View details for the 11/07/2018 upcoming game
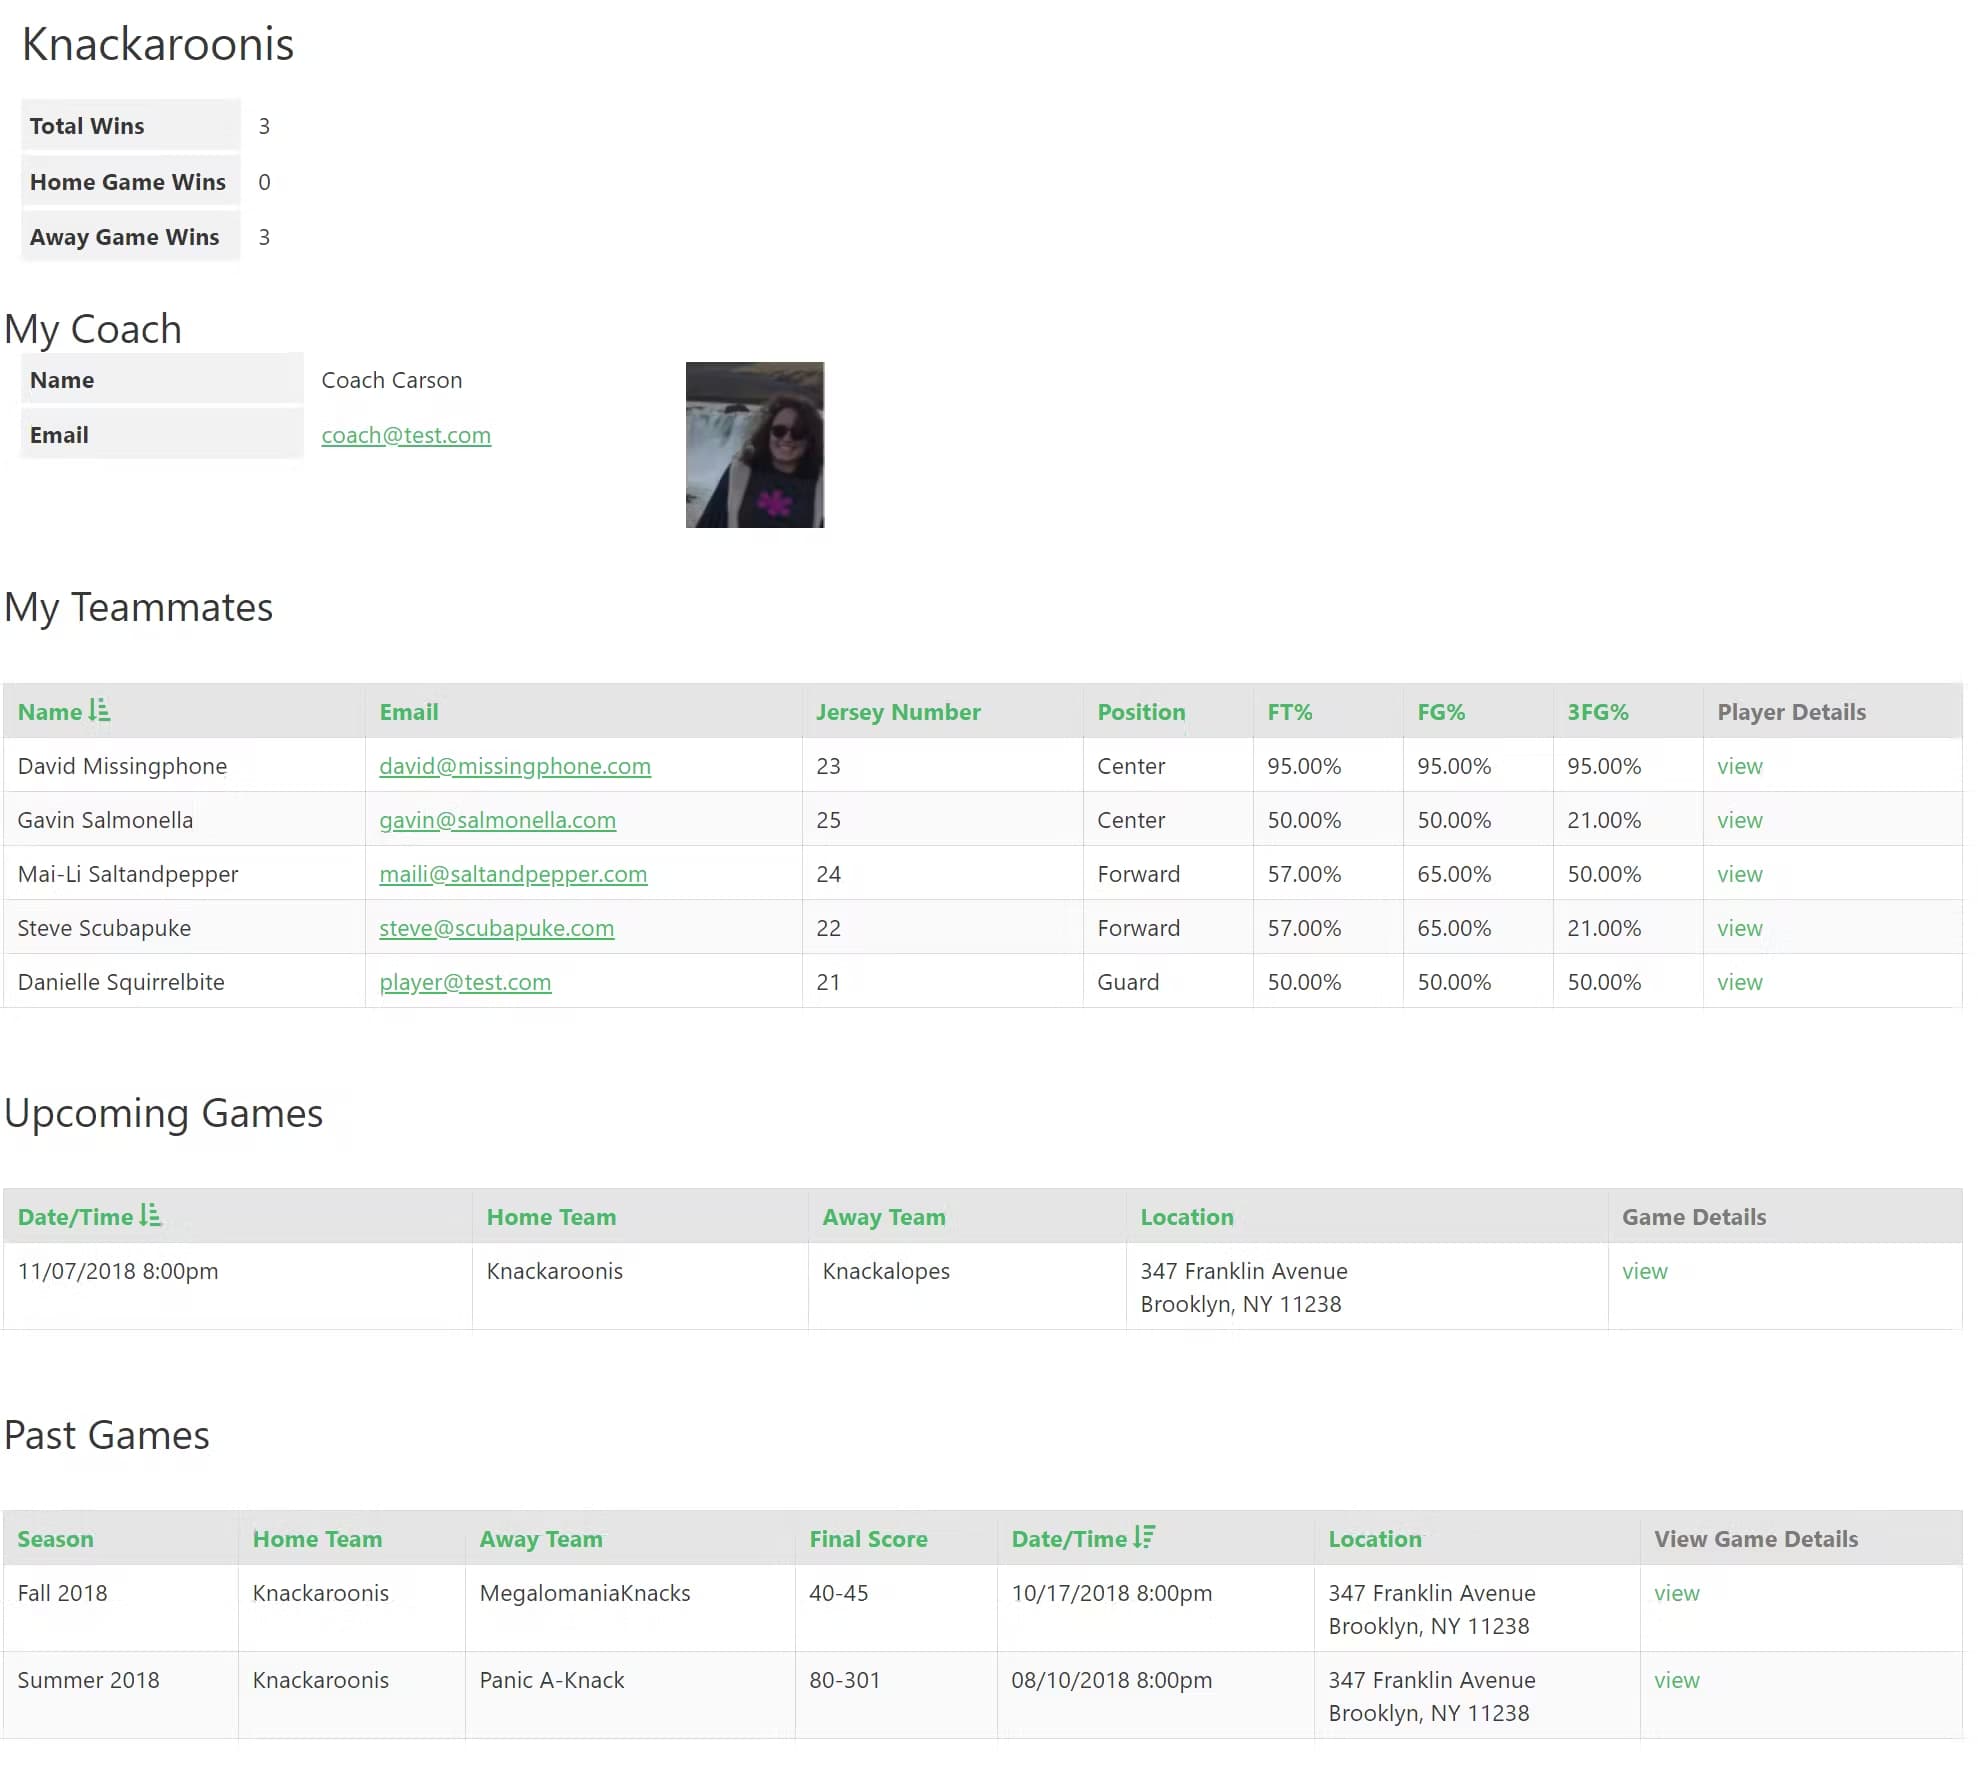 (1644, 1271)
